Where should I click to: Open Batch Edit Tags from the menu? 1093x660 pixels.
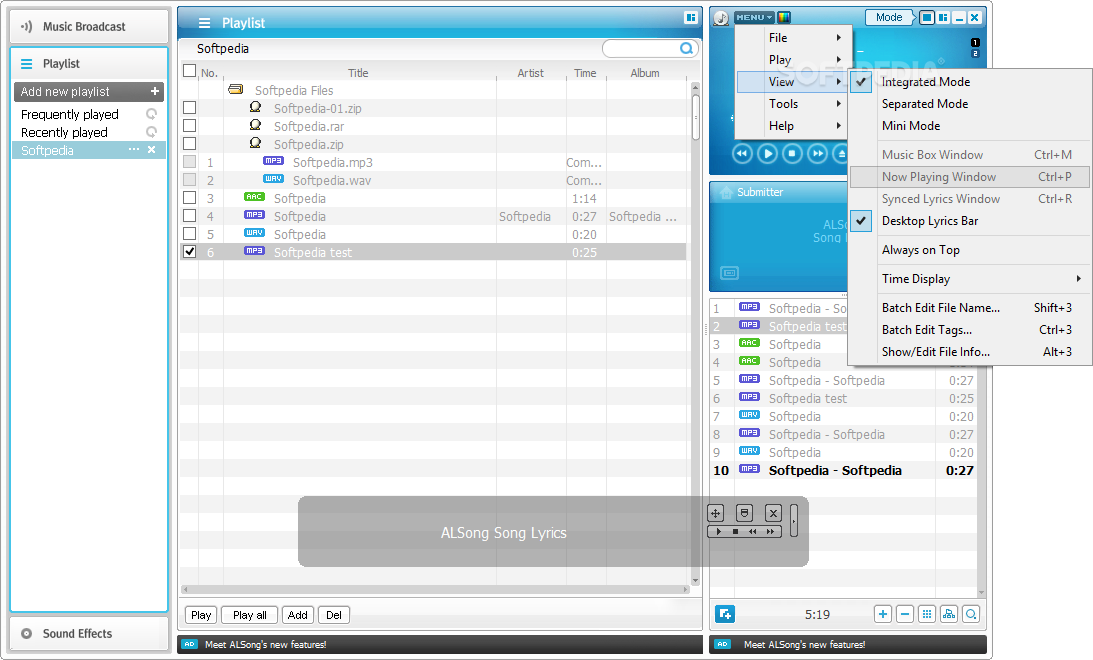(x=970, y=330)
